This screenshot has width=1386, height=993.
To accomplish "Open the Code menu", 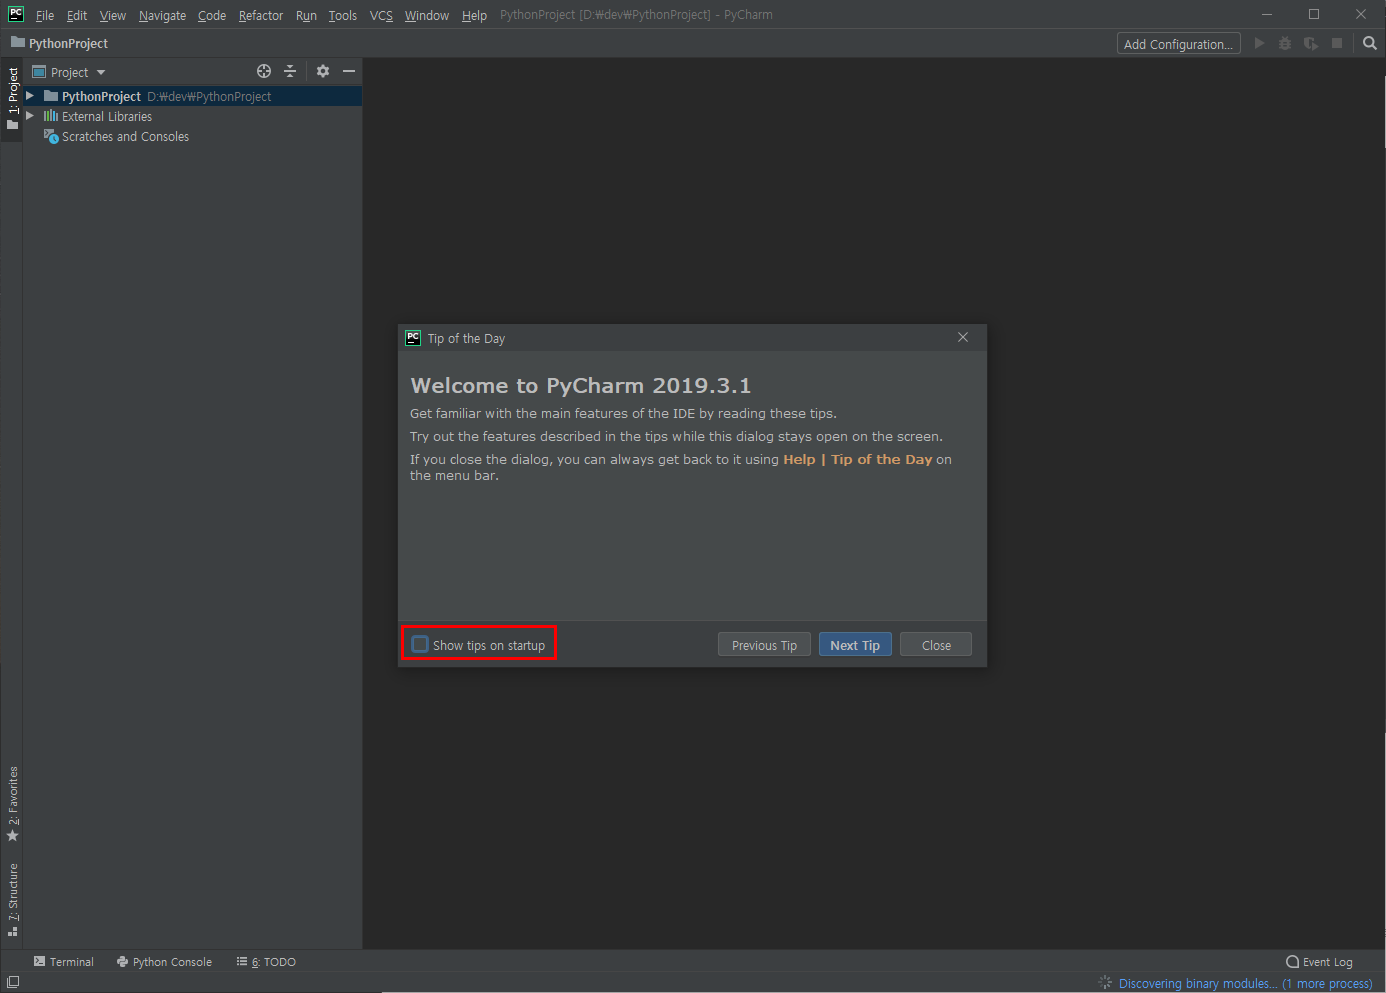I will click(x=212, y=15).
